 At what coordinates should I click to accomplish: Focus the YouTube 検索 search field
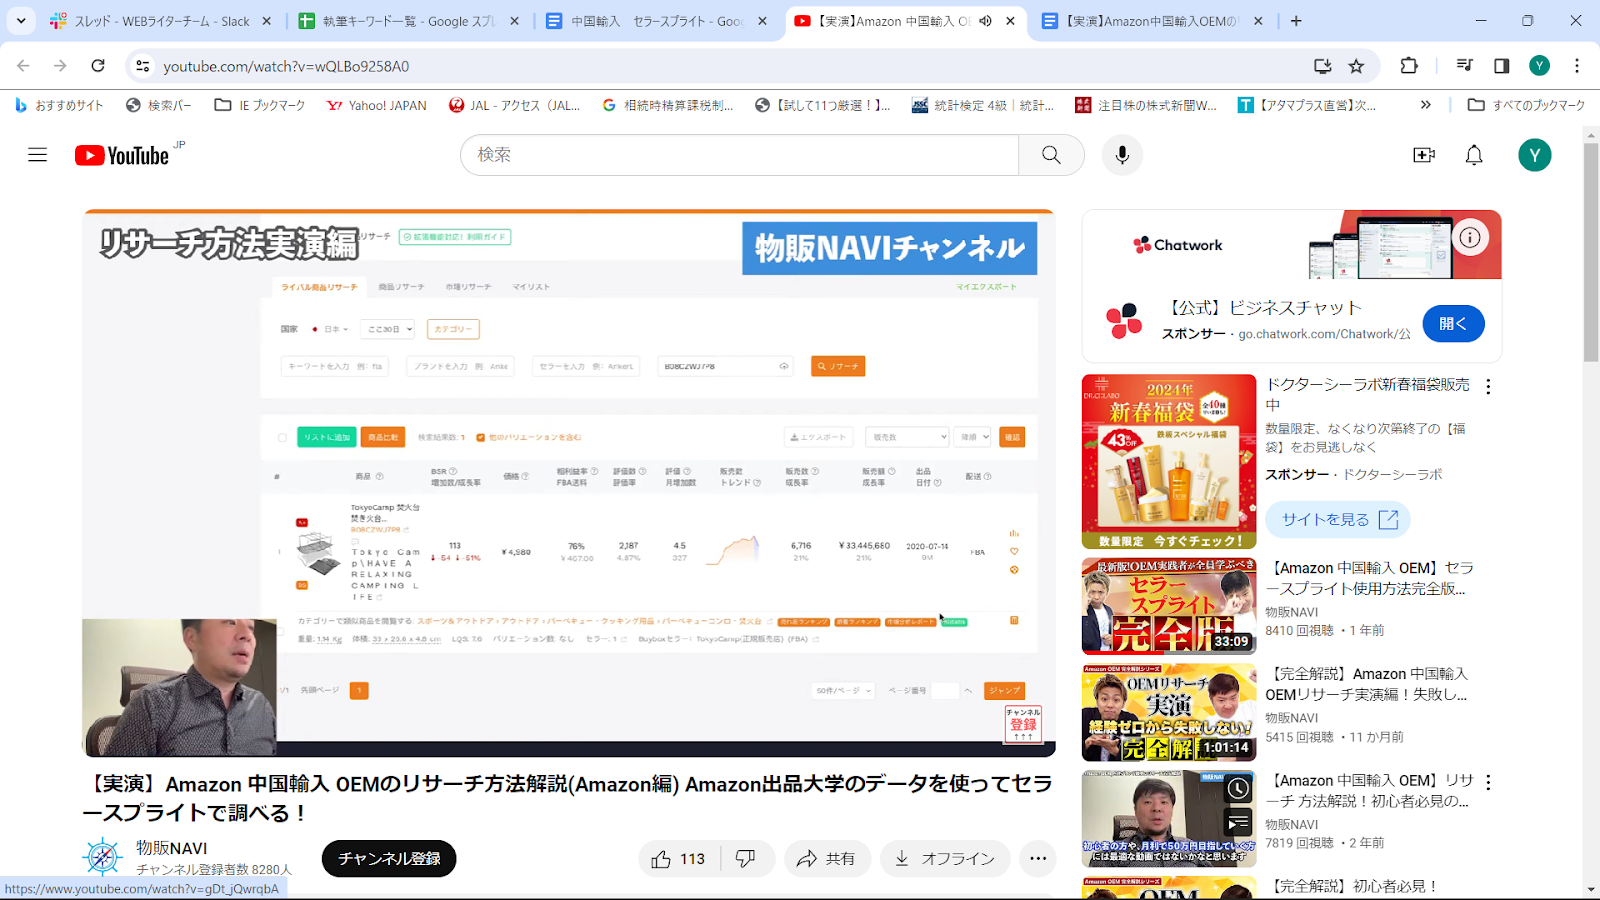click(739, 155)
